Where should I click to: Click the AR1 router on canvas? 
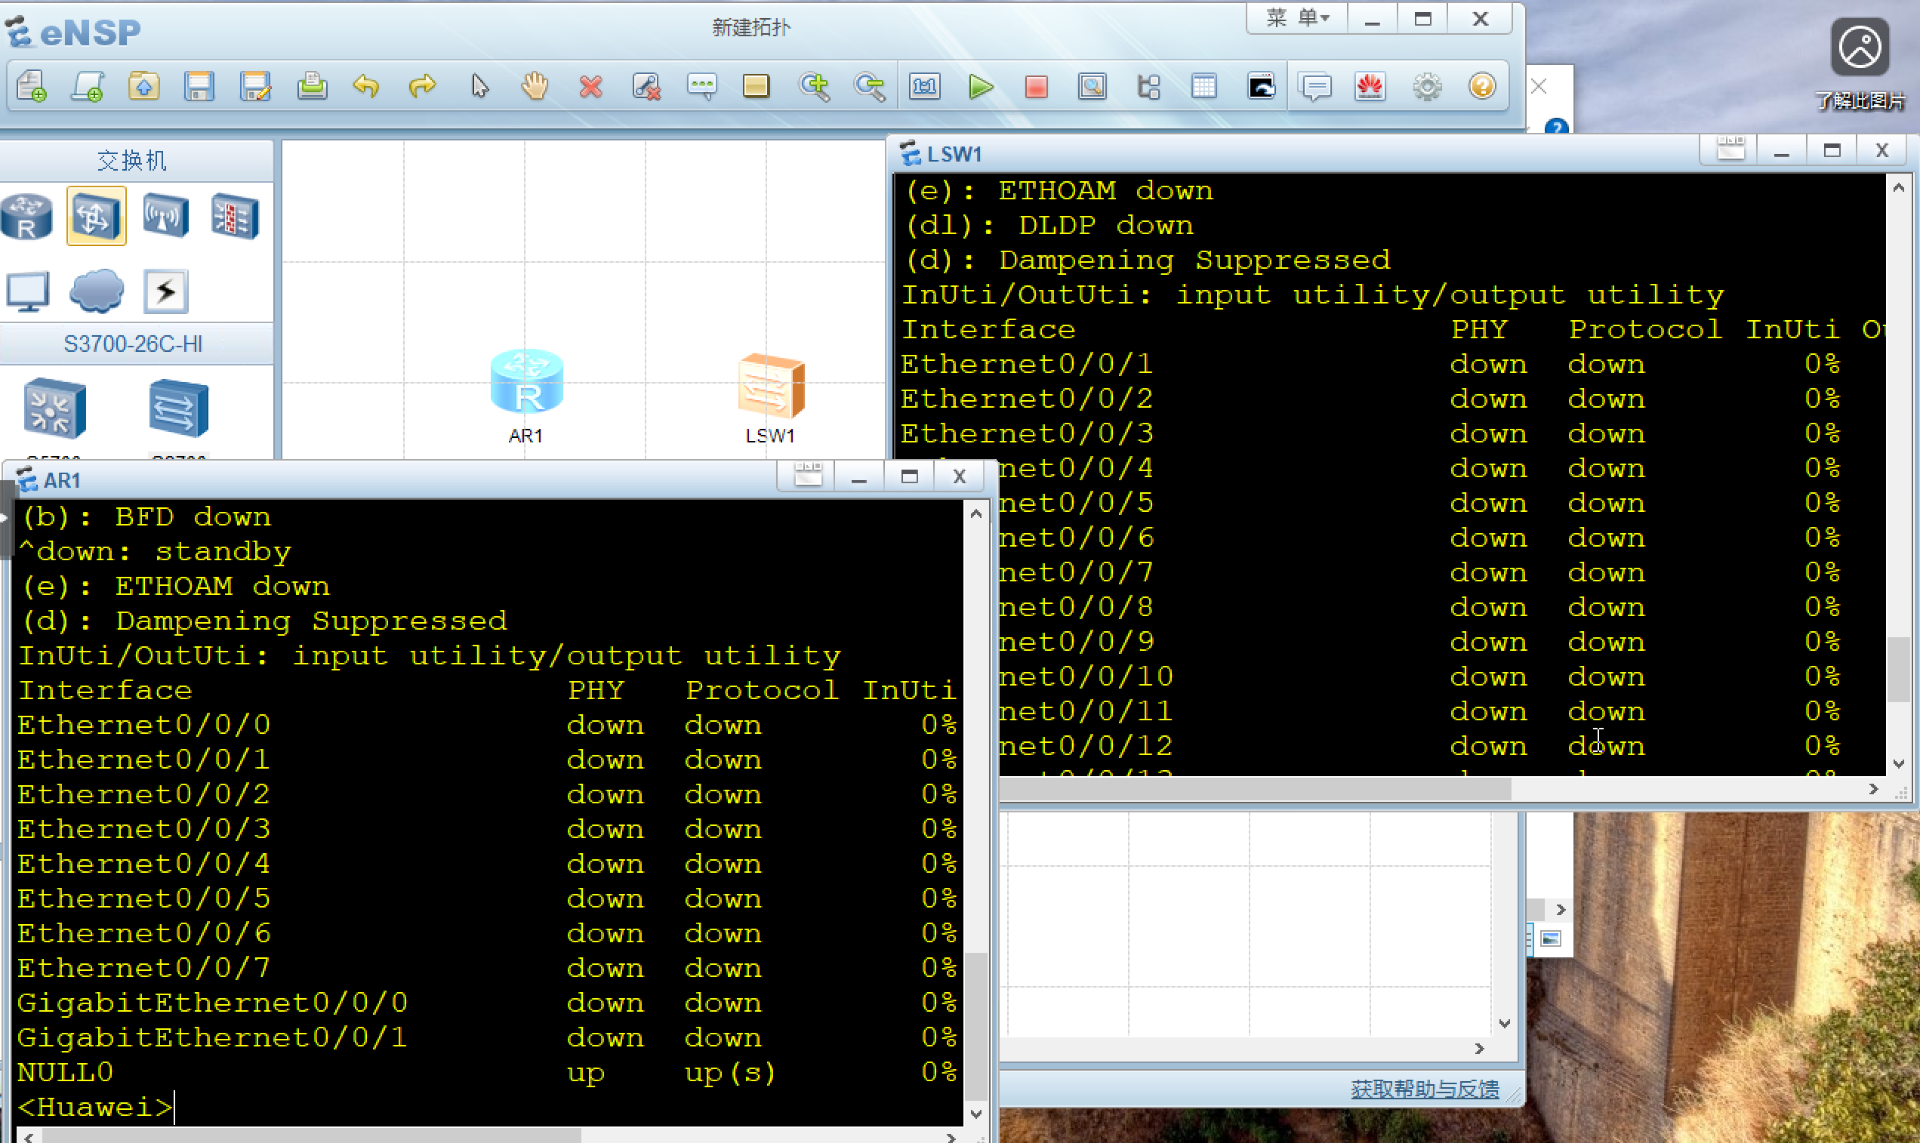point(527,383)
